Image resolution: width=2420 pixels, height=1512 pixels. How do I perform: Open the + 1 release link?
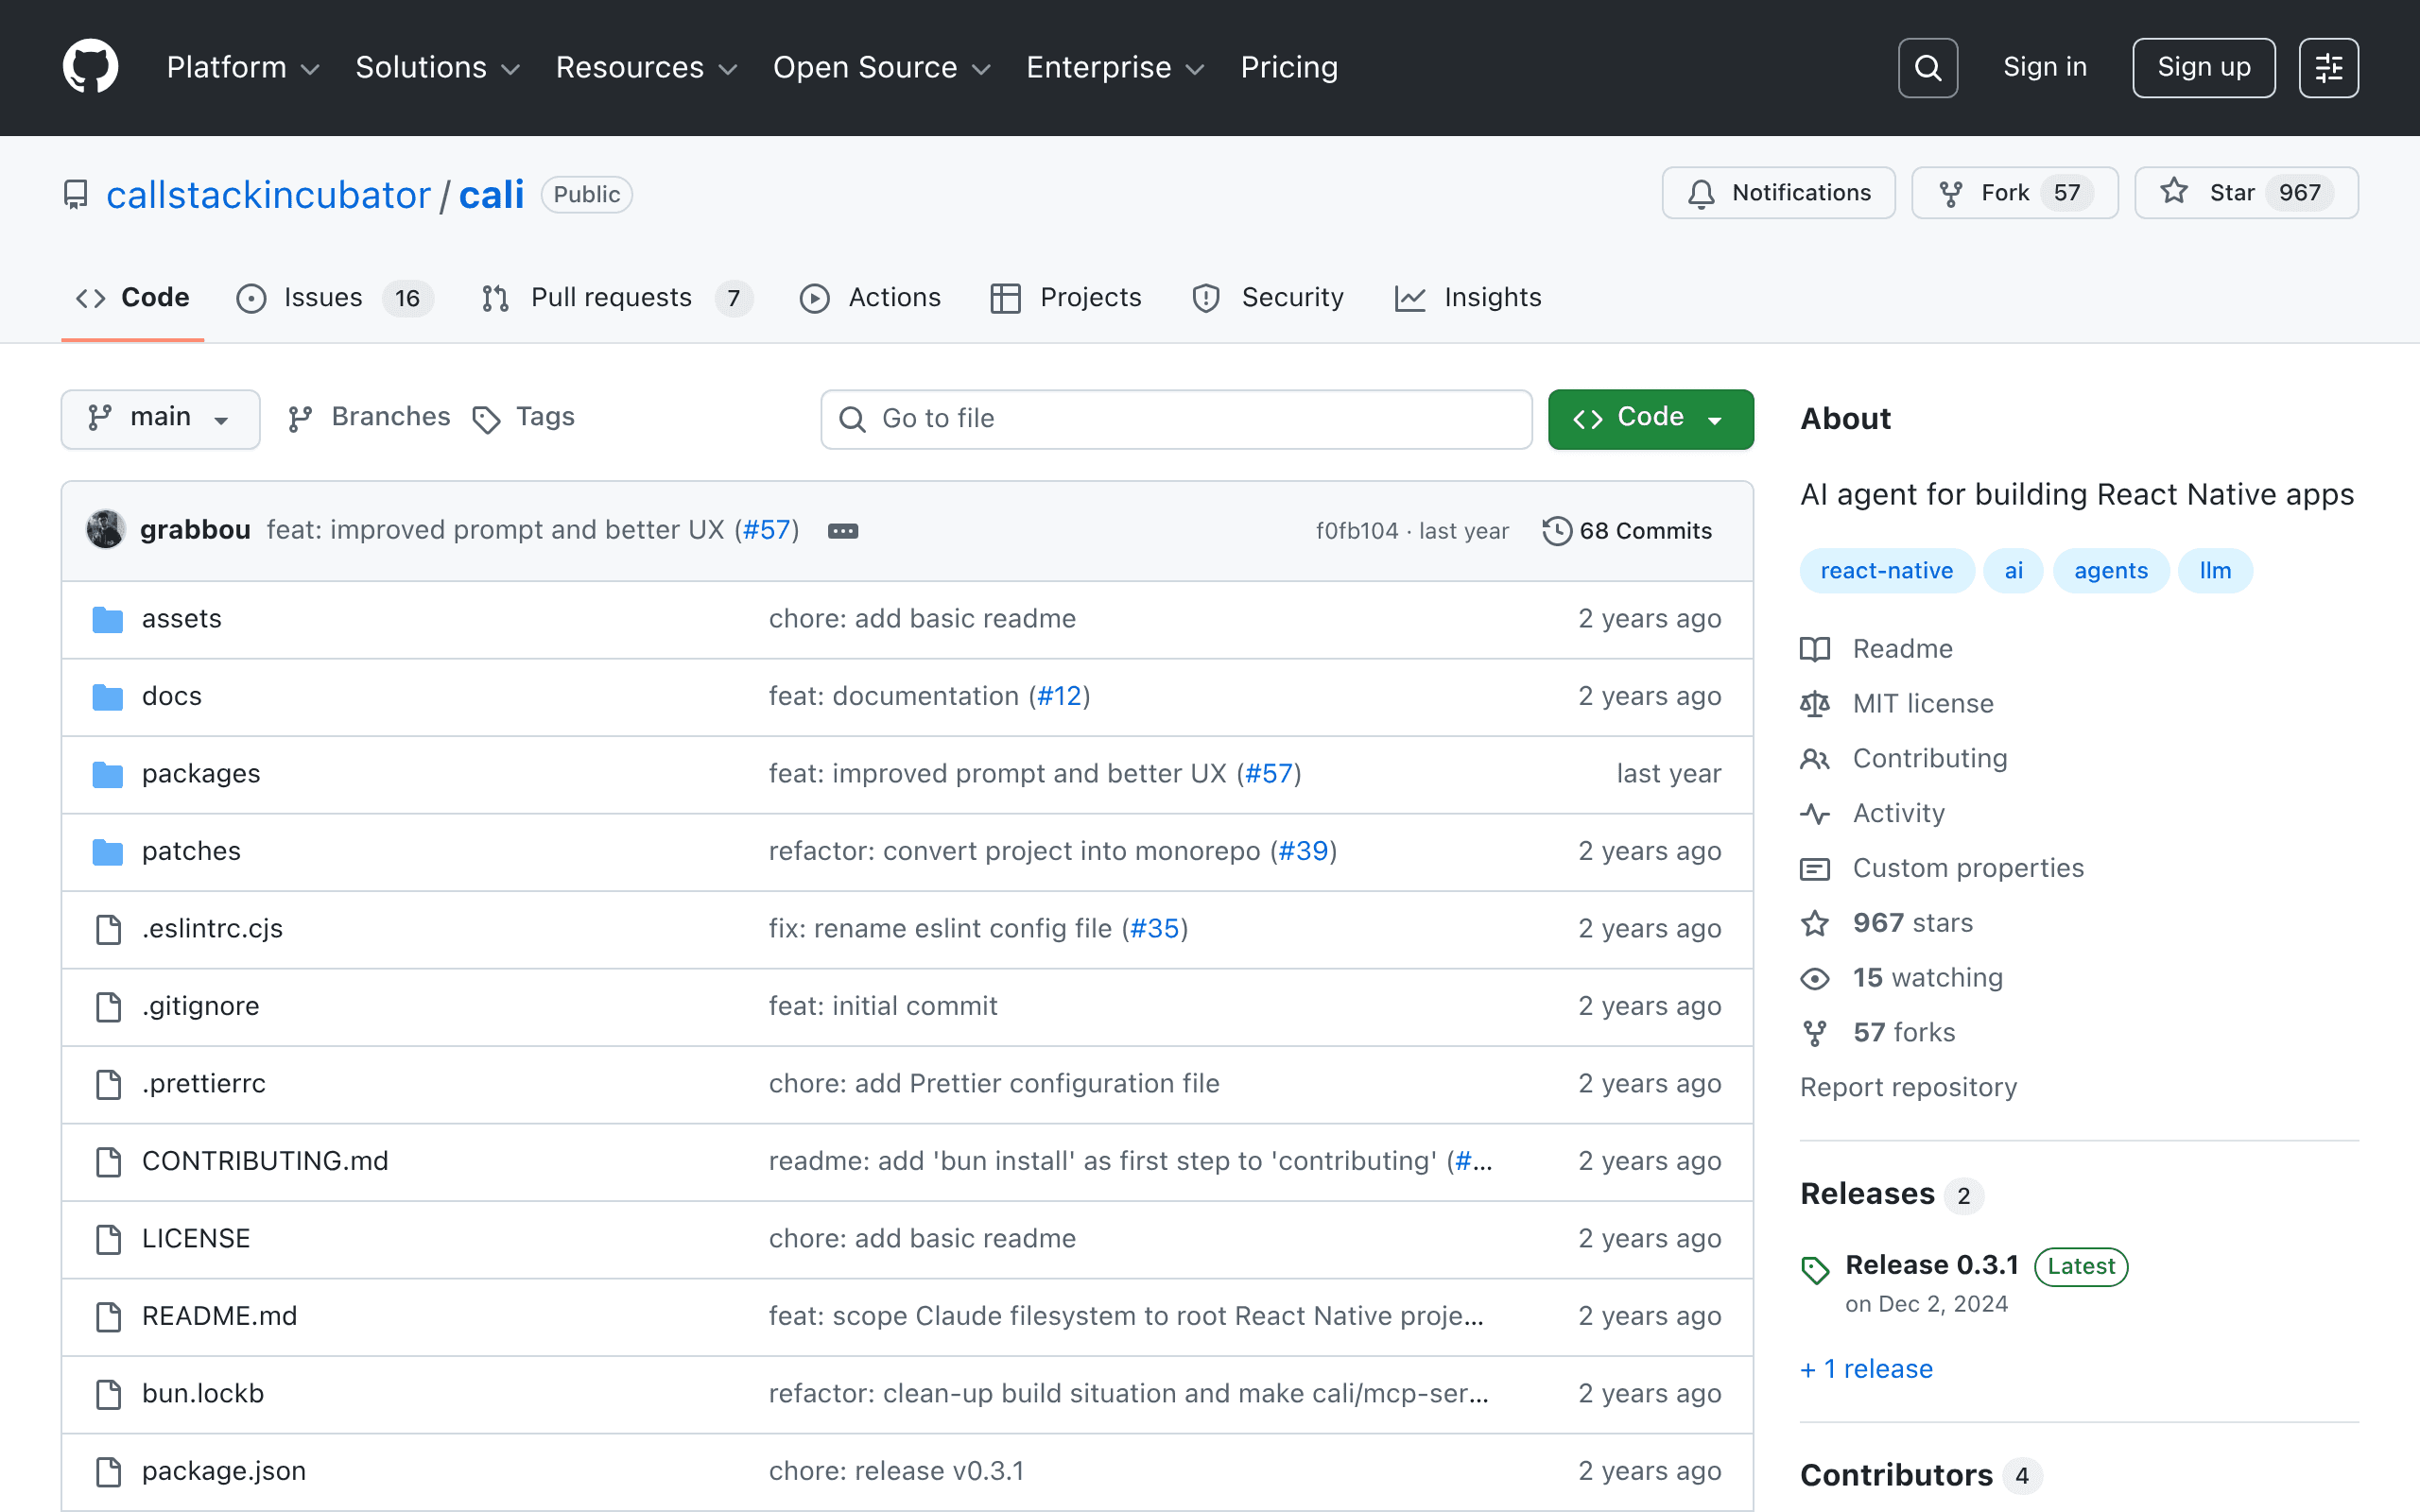tap(1866, 1369)
